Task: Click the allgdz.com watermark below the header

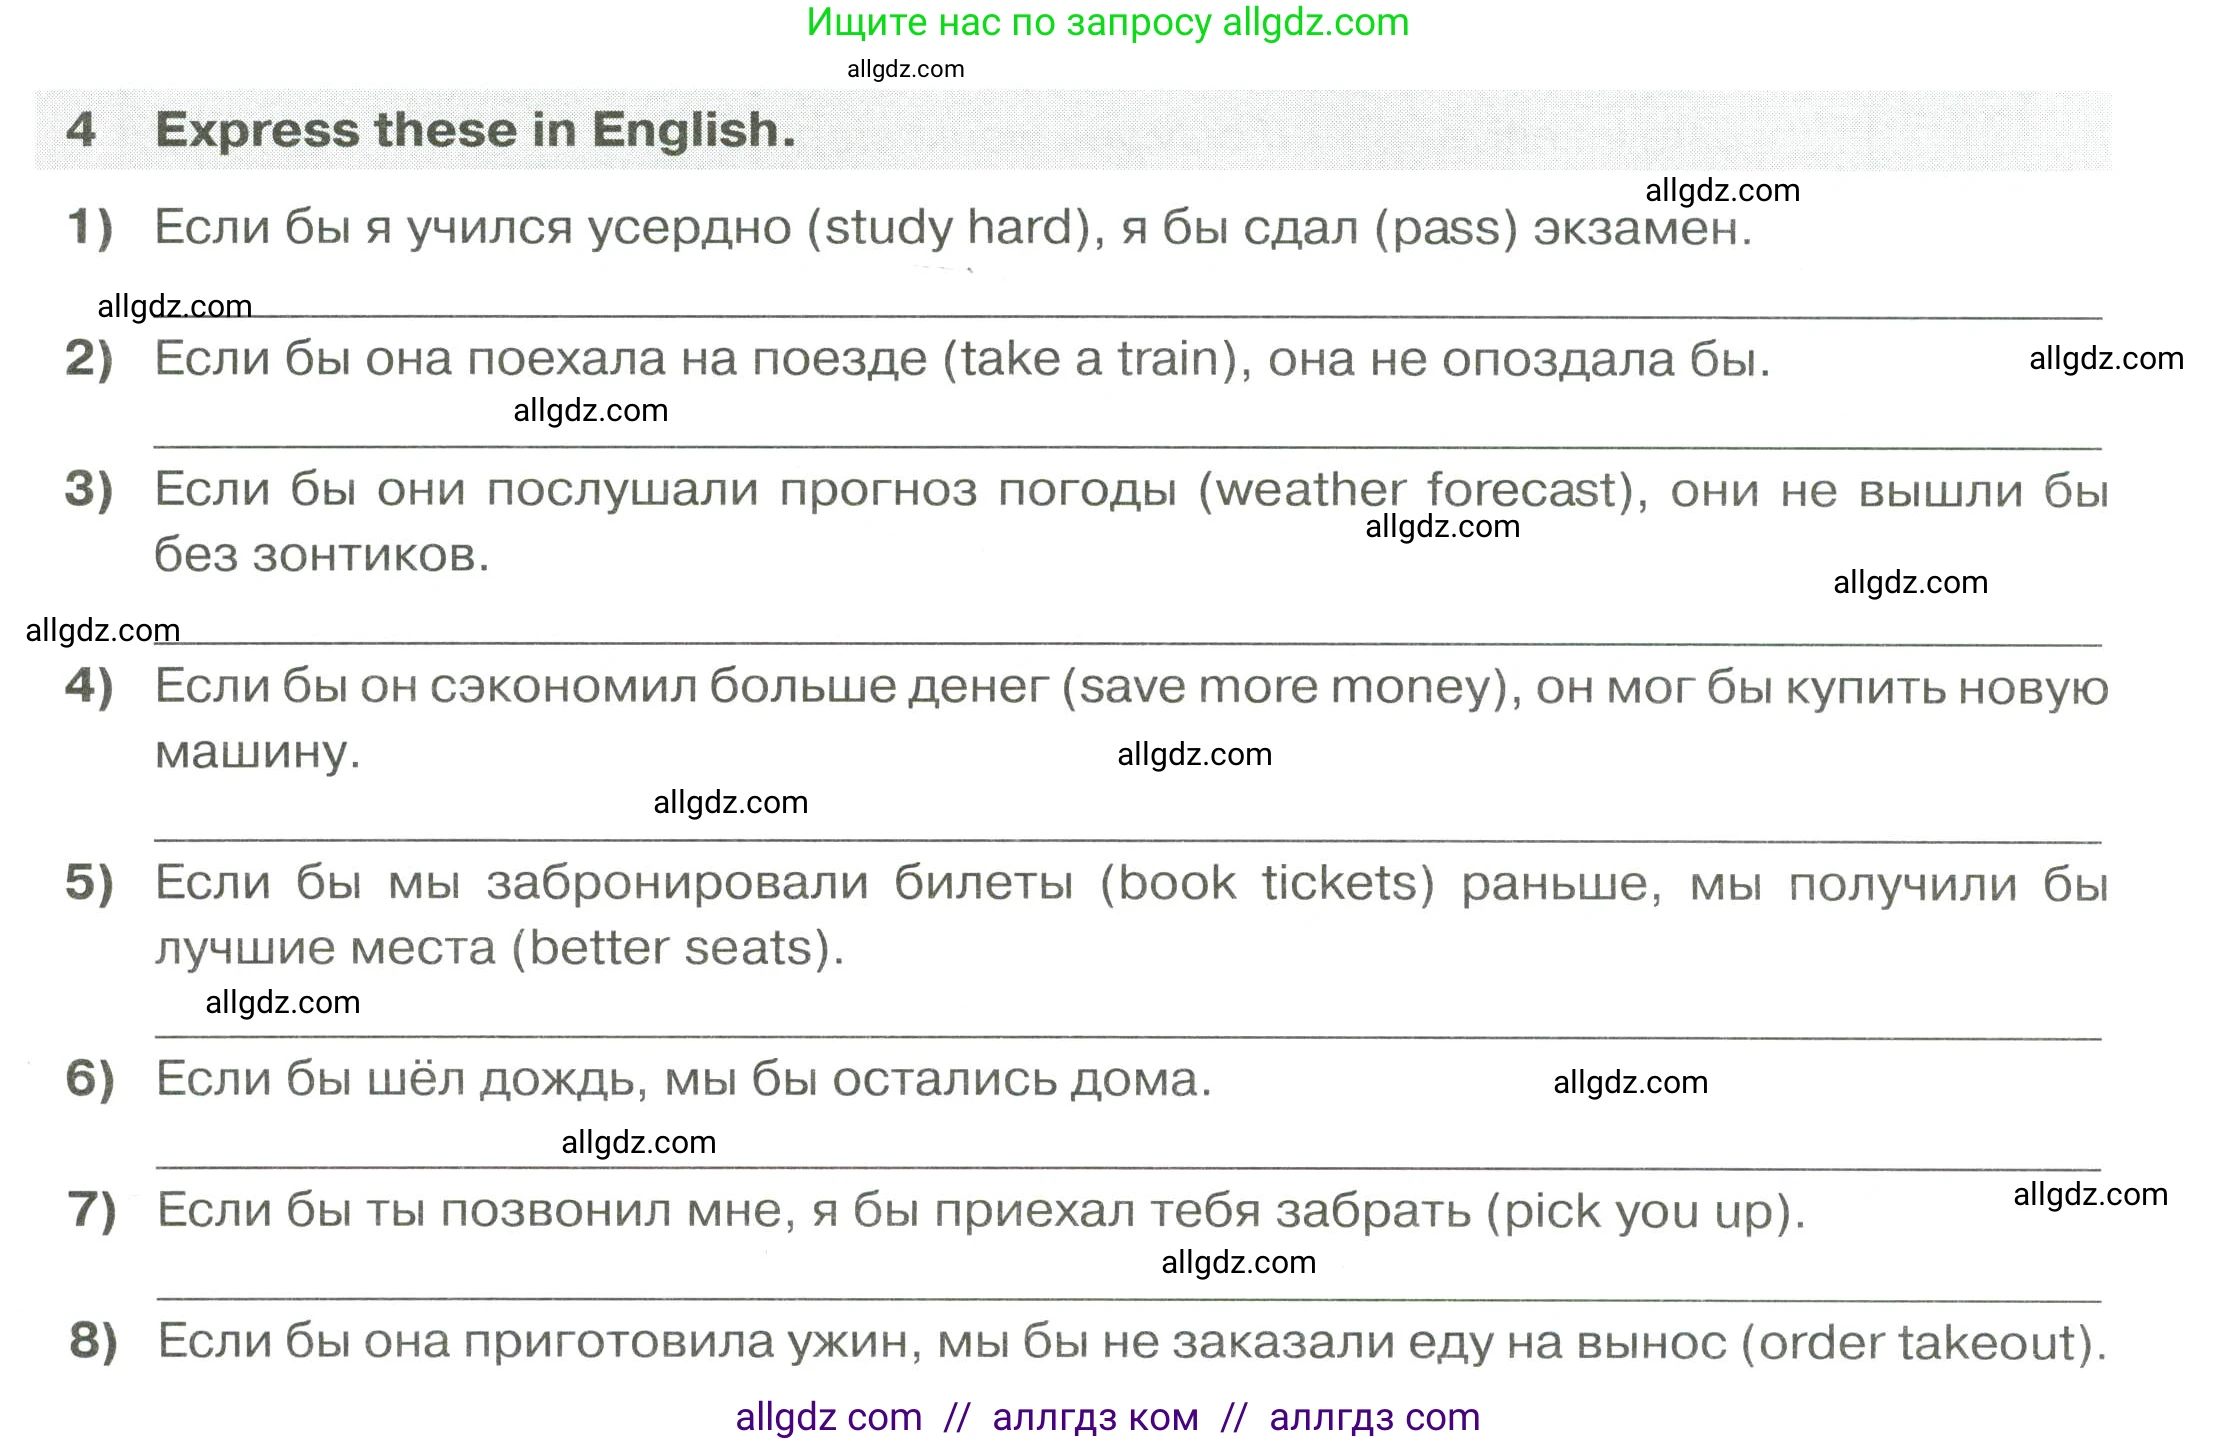Action: pyautogui.click(x=905, y=69)
